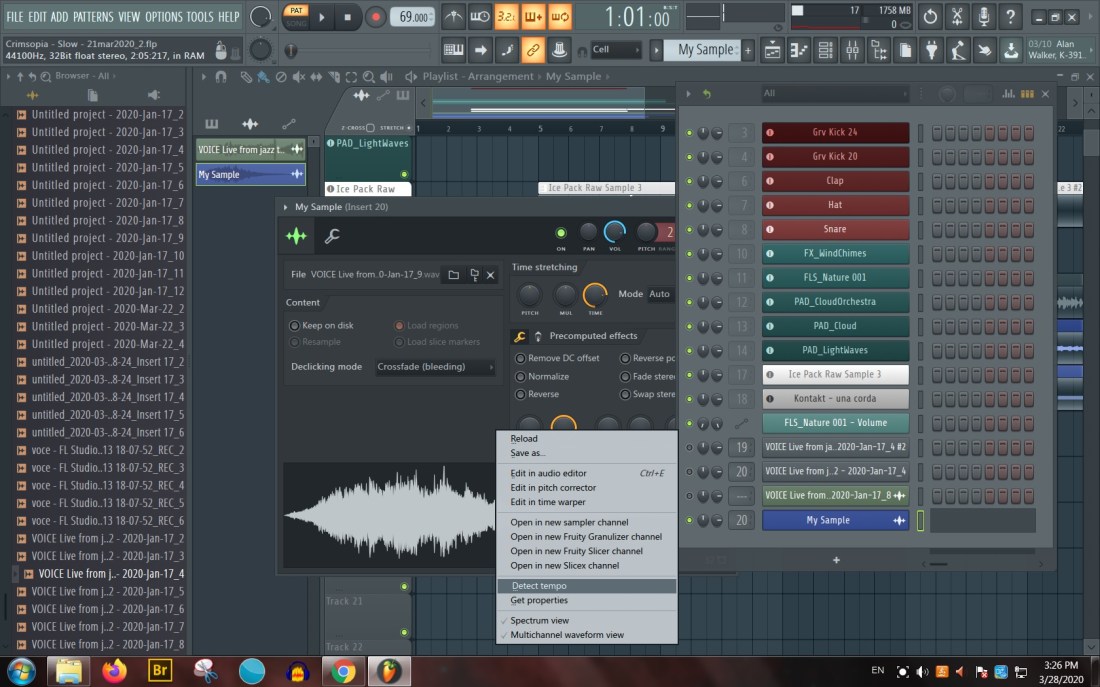This screenshot has width=1100, height=687.
Task: Enable the Reverse precomputed effect
Action: click(521, 395)
